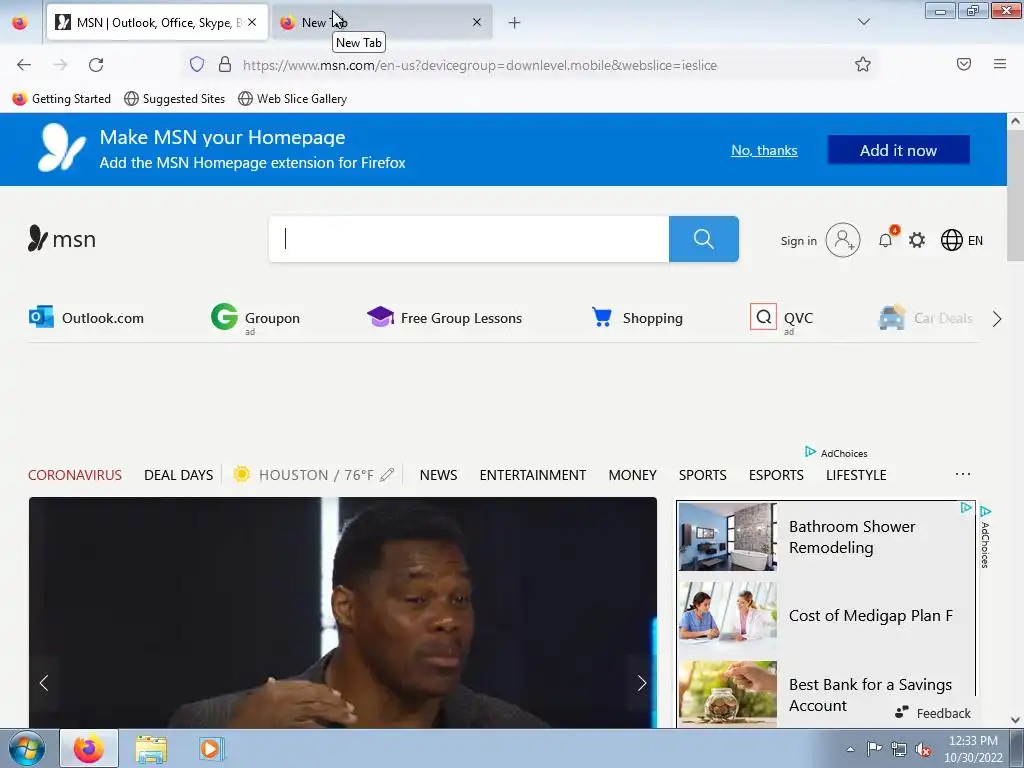The image size is (1024, 768).
Task: Open the CORONAVIRUS section
Action: (75, 475)
